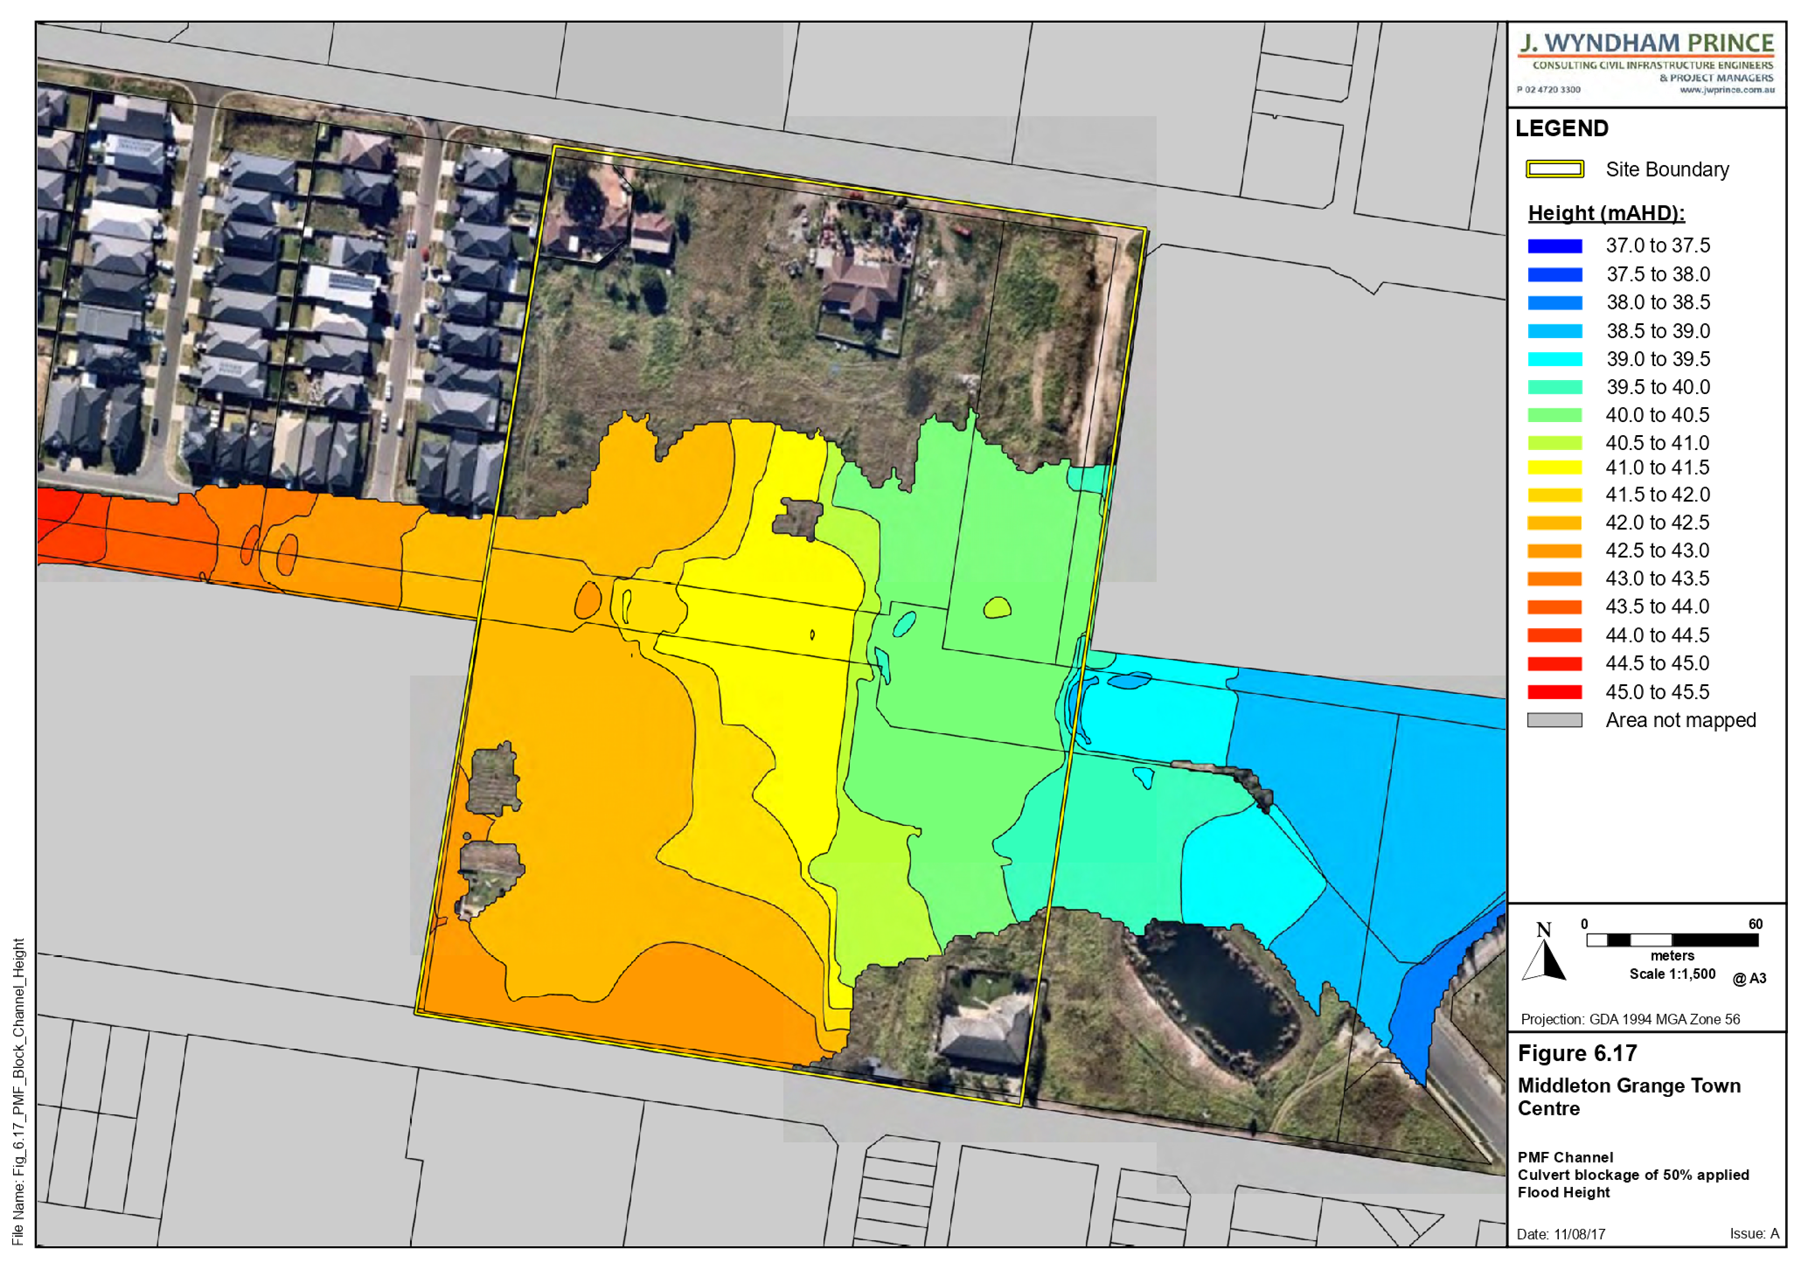Click the 'meters' scale bar unit label

click(1672, 956)
